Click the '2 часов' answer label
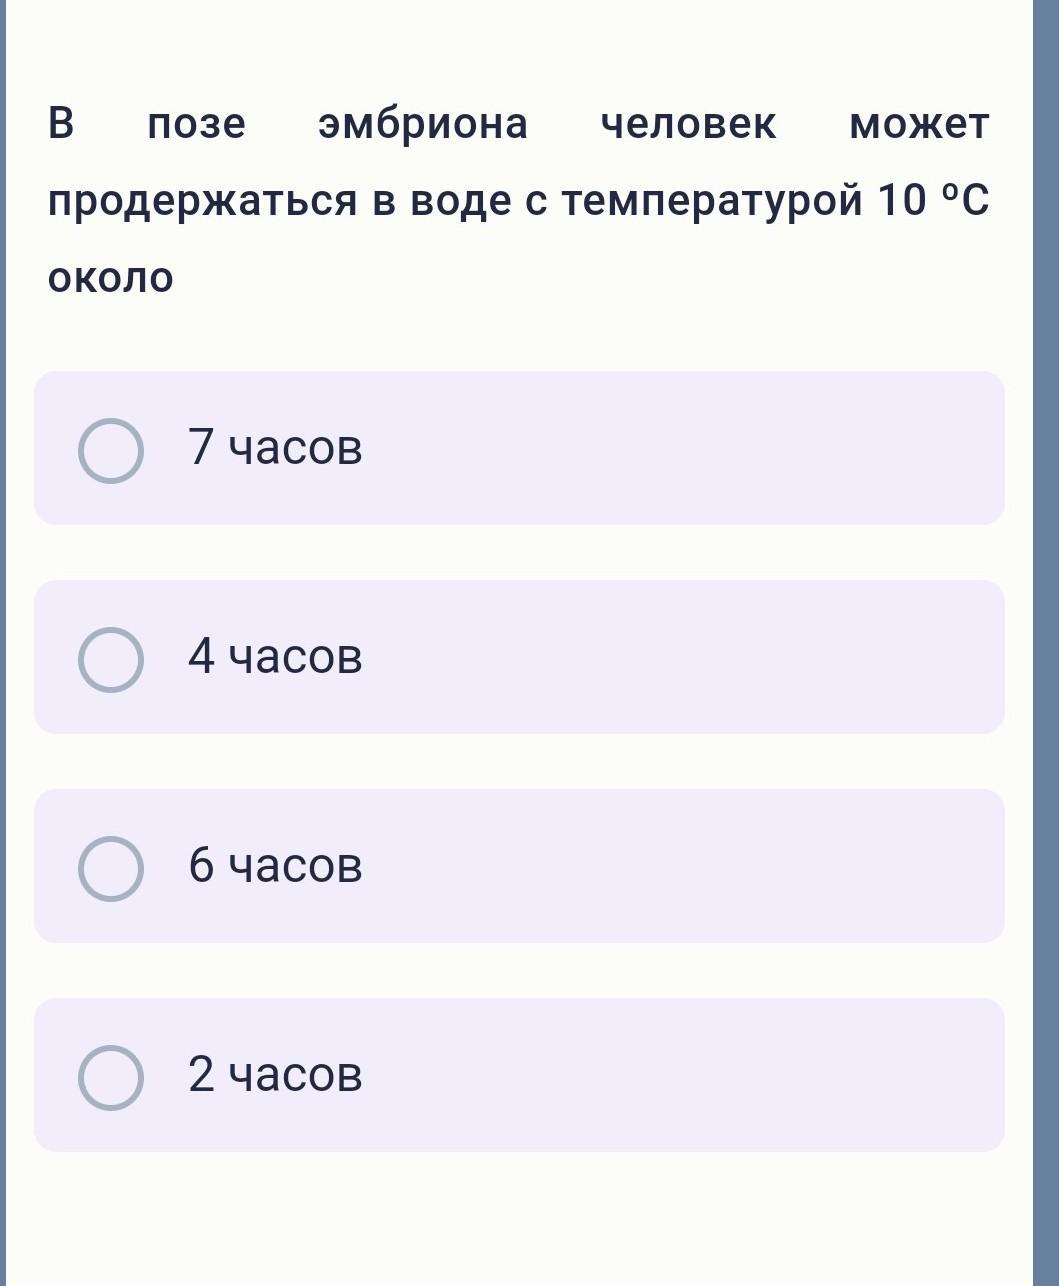Viewport: 1059px width, 1286px height. point(275,1074)
